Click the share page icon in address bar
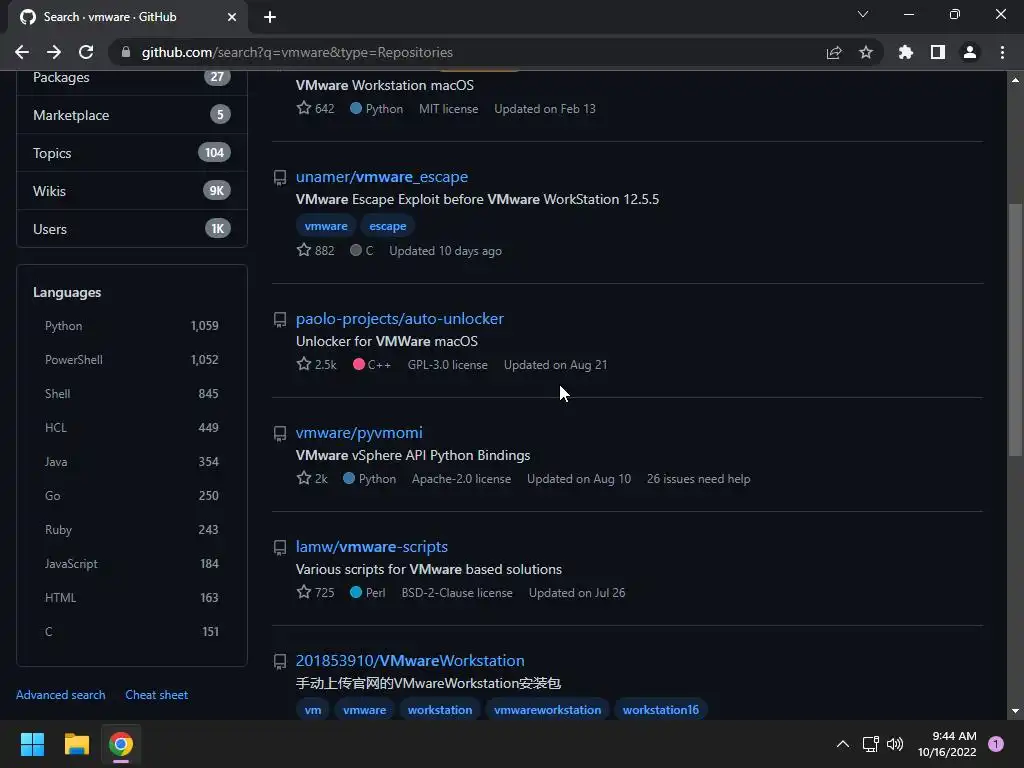This screenshot has height=768, width=1024. point(834,52)
